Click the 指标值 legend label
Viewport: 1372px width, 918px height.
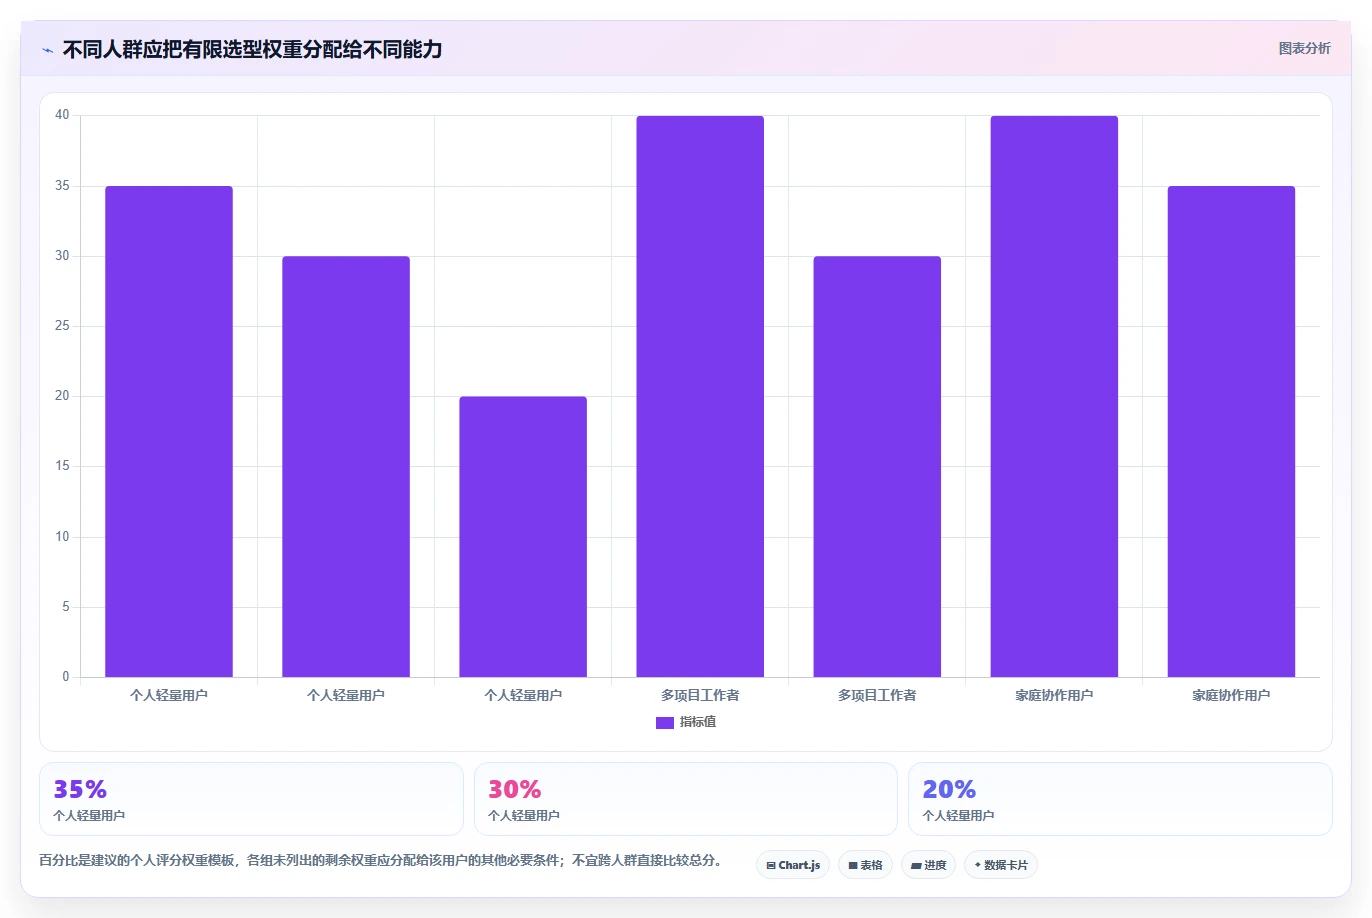point(698,722)
